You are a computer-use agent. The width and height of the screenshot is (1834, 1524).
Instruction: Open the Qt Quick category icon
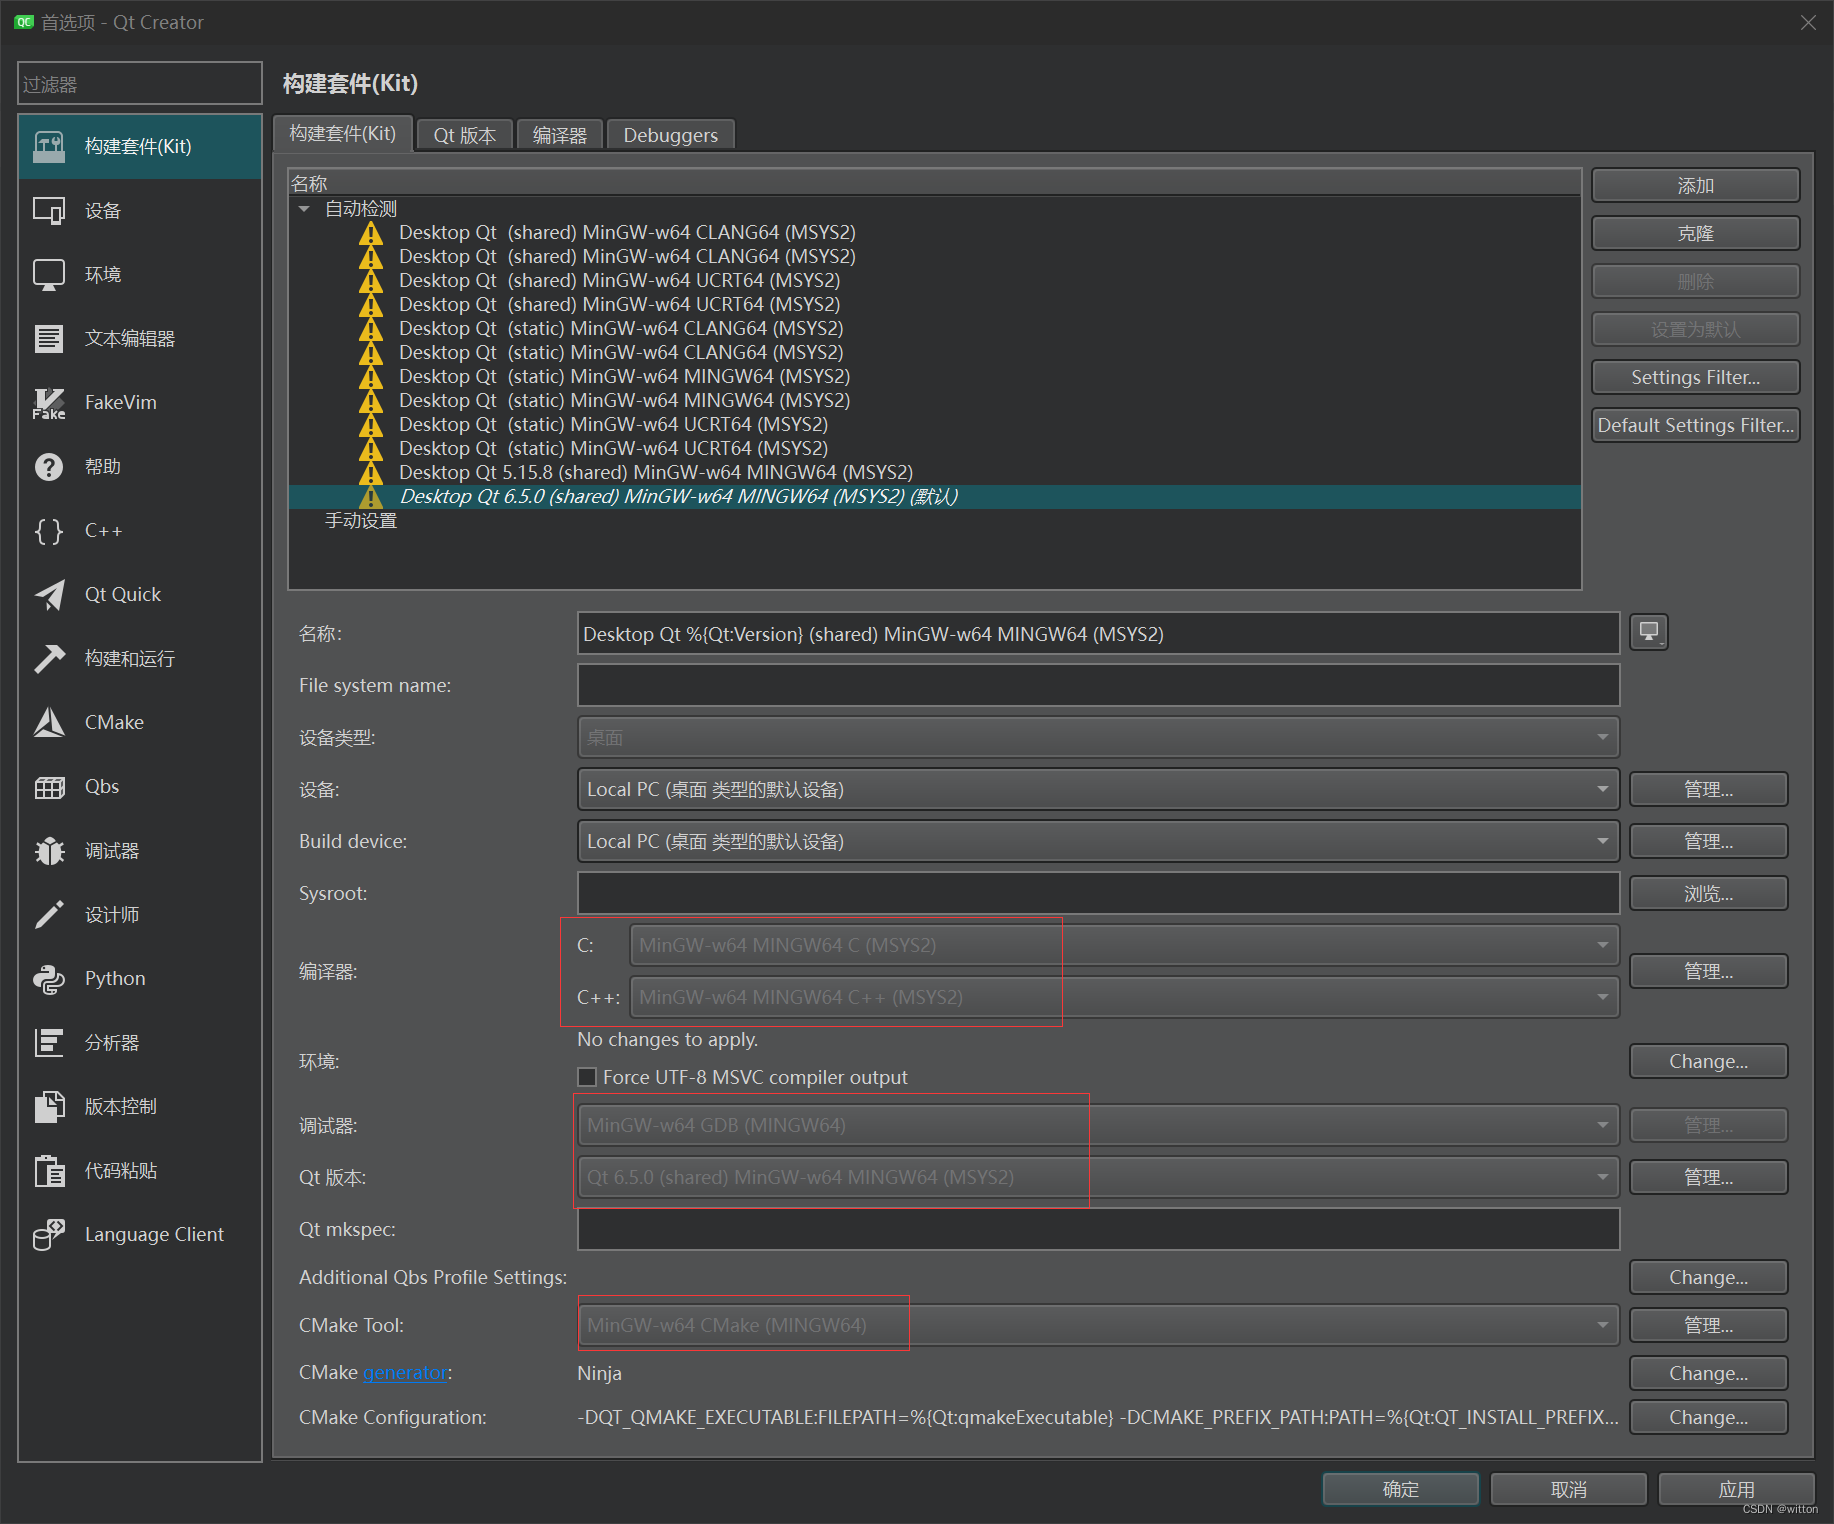(x=49, y=595)
